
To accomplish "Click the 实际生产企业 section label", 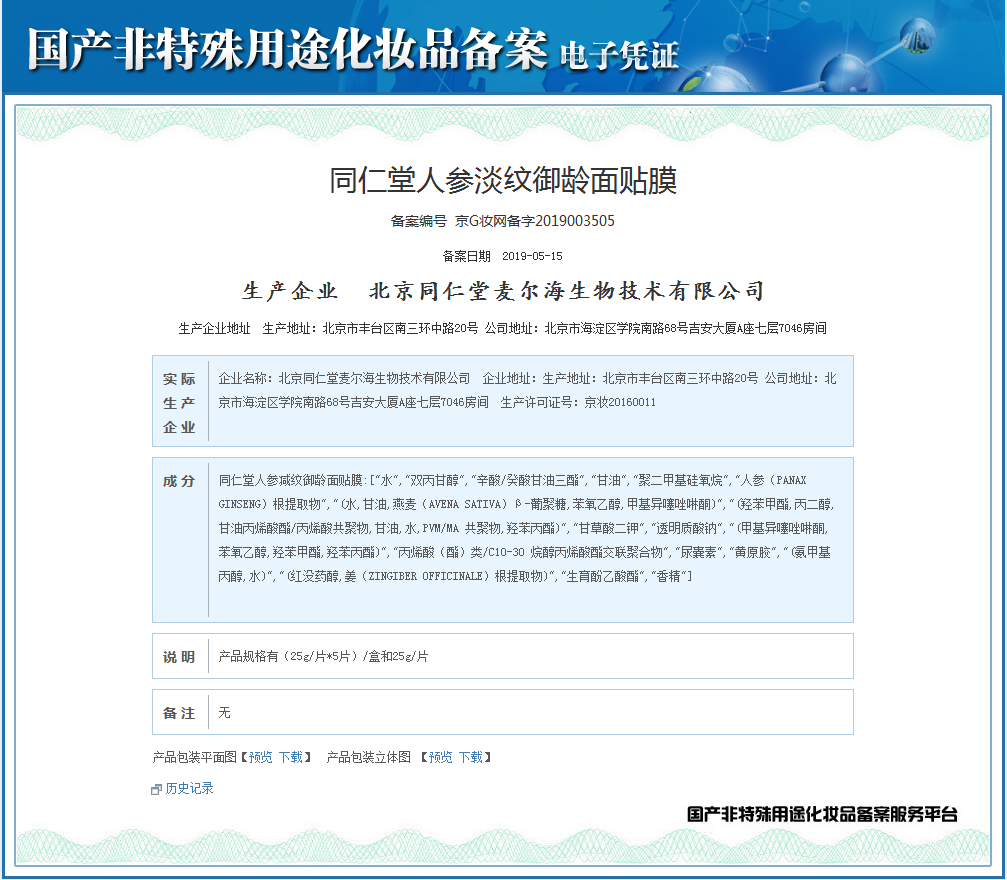I will (x=179, y=403).
